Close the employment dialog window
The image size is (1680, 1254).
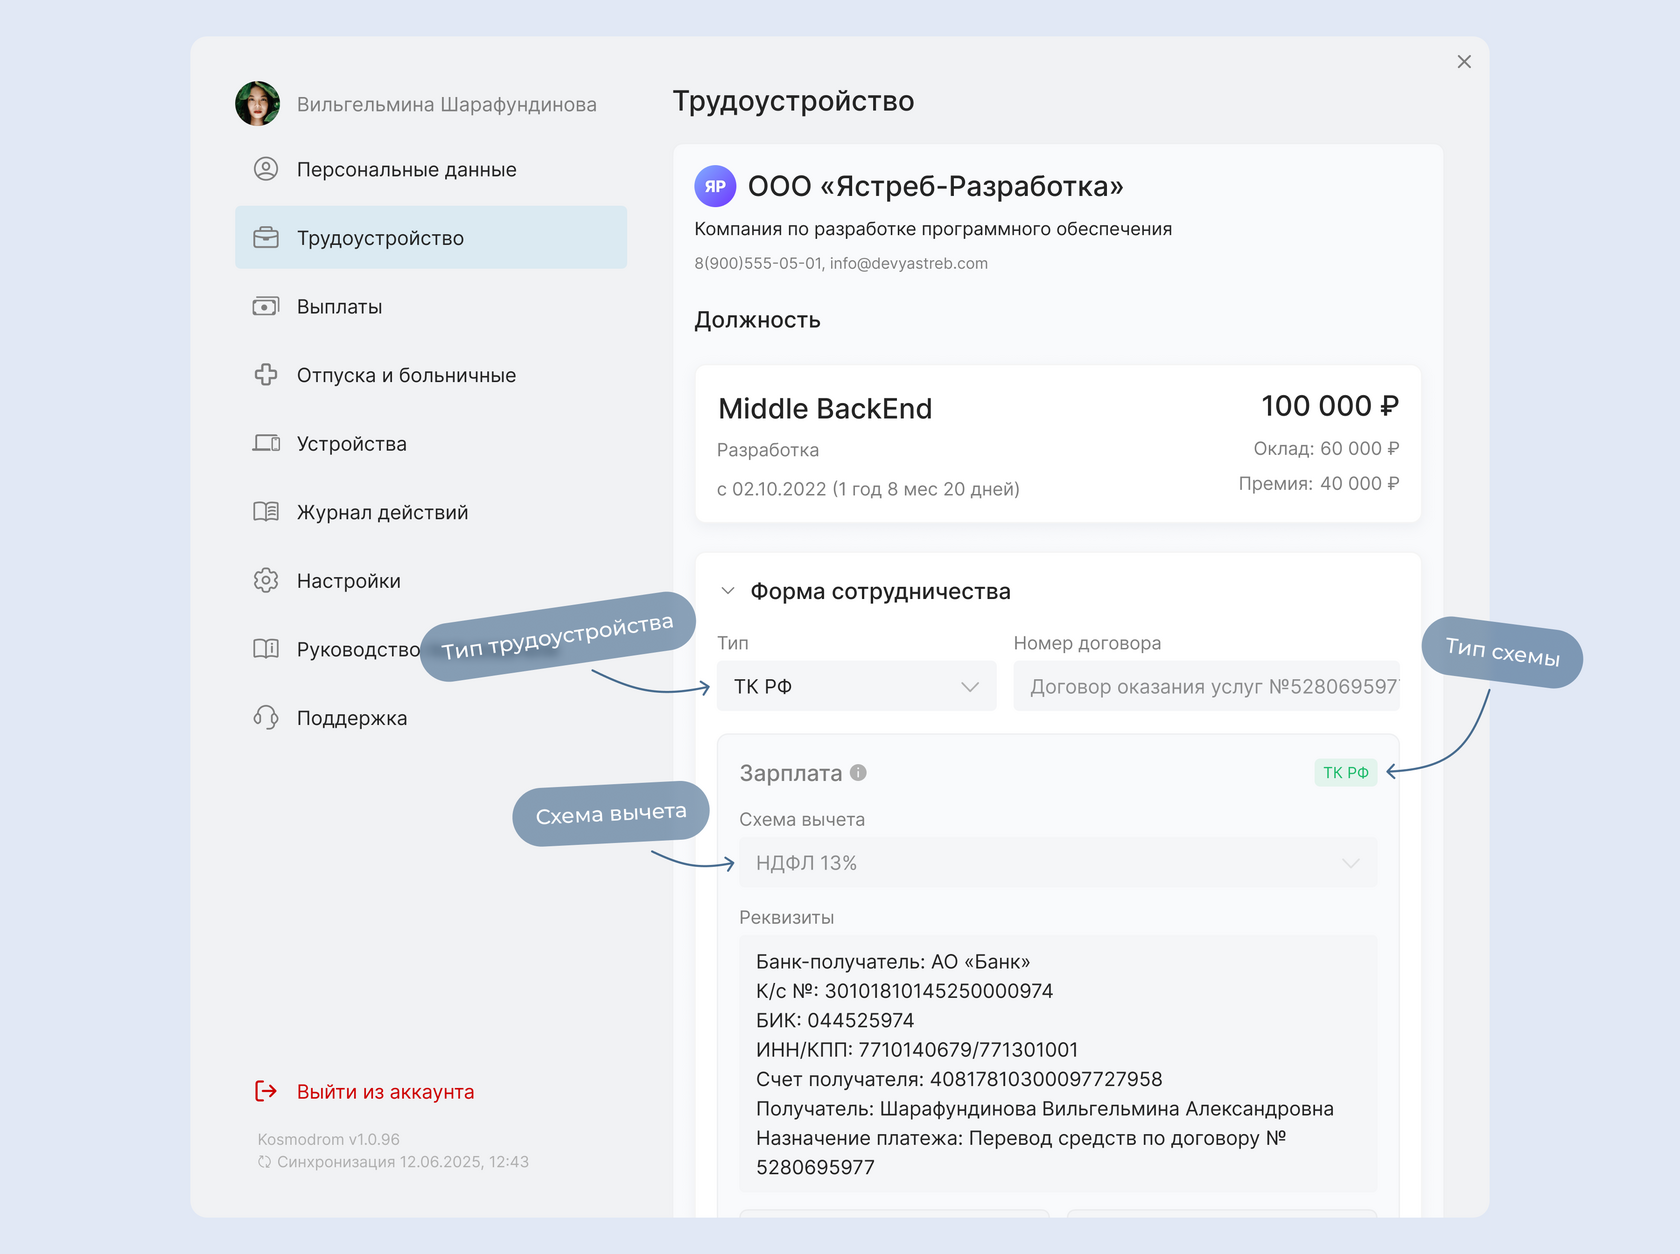(1464, 62)
